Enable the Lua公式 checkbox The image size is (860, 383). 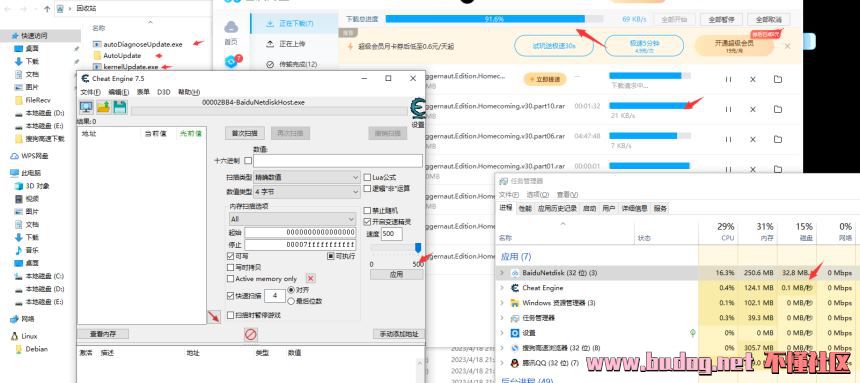367,177
